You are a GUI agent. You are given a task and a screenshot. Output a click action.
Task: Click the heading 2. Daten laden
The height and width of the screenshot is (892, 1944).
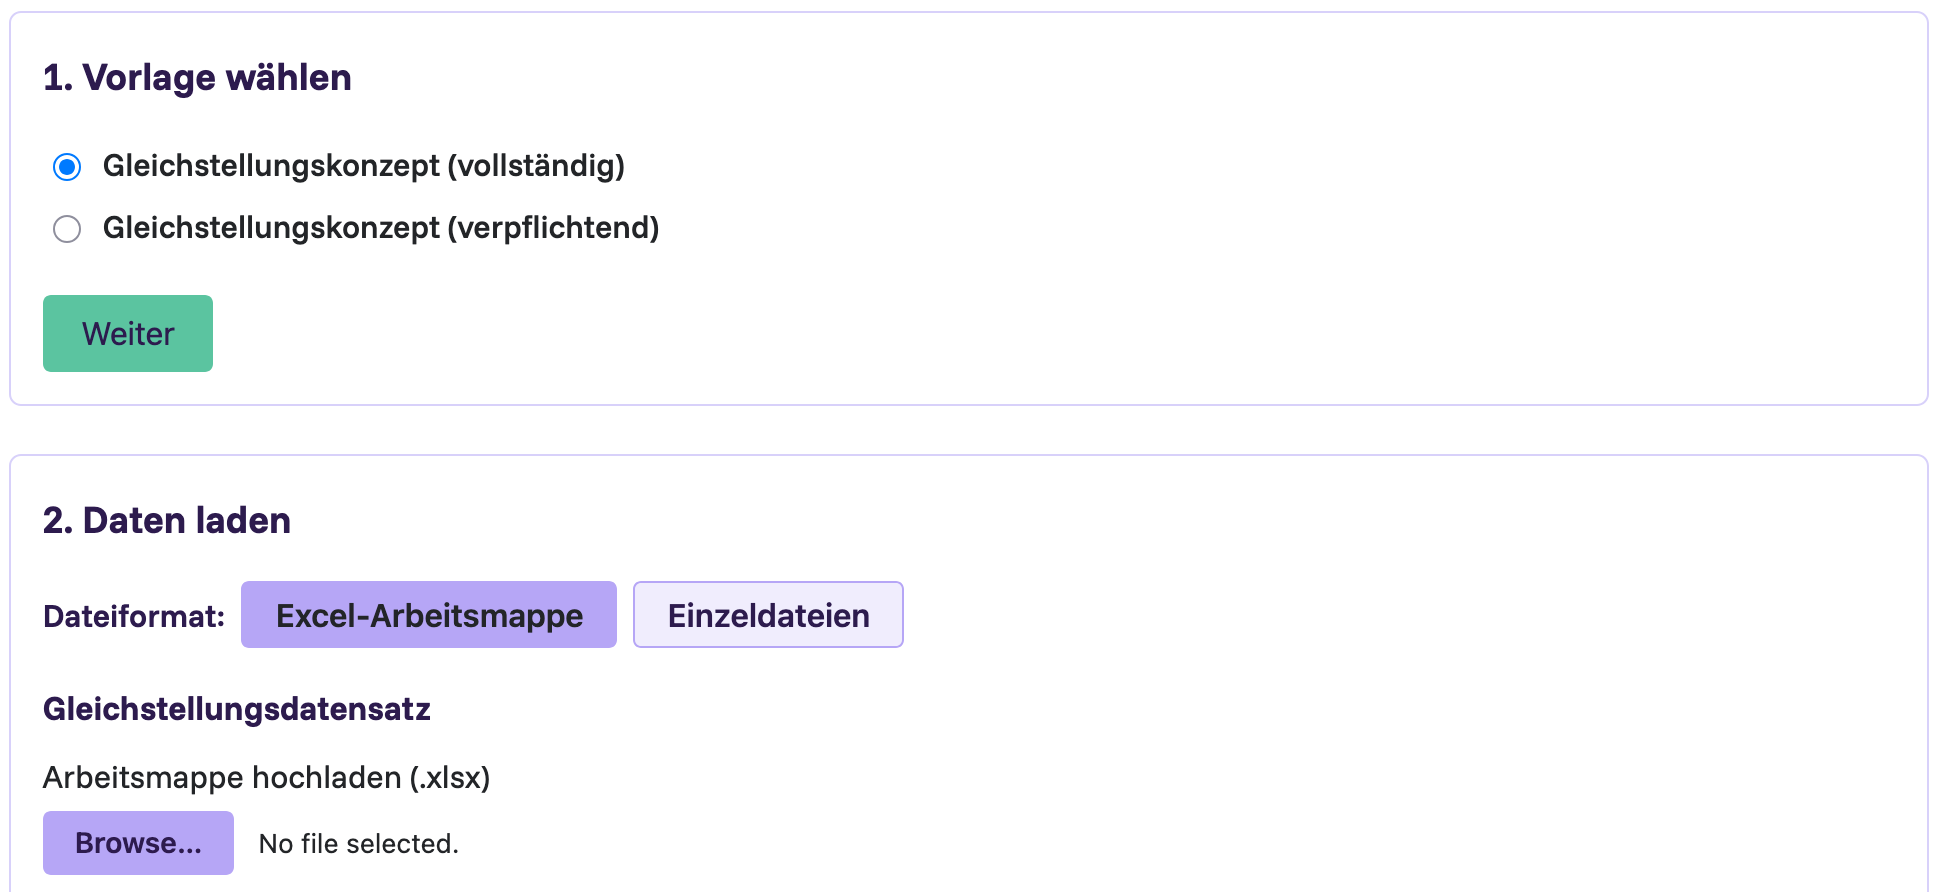[167, 521]
